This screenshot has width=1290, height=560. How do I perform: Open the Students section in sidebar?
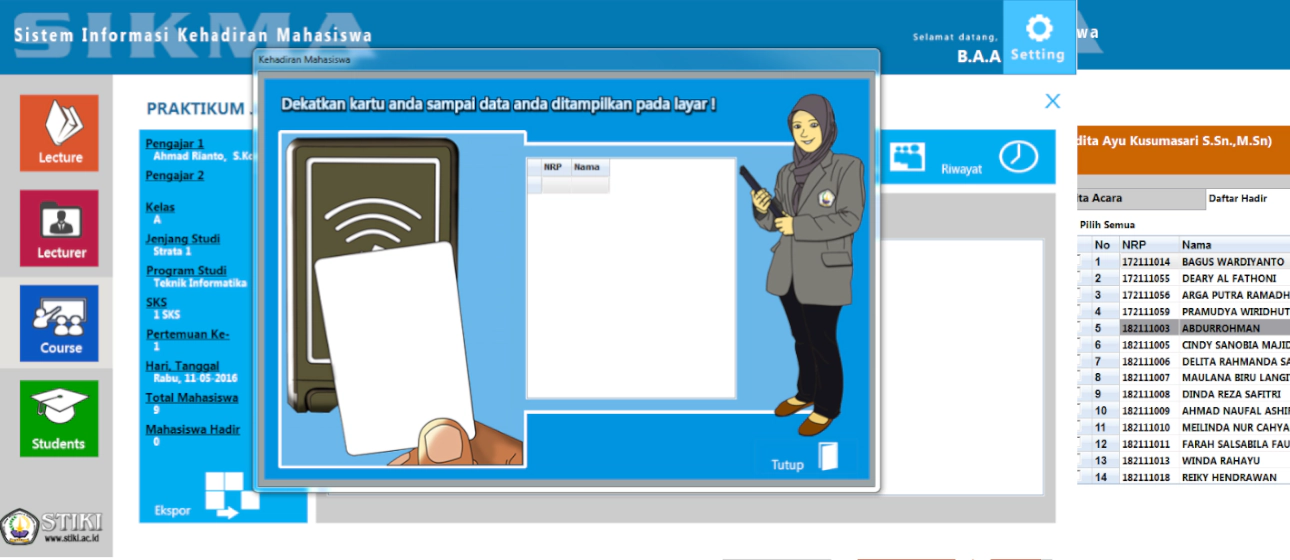click(x=59, y=419)
